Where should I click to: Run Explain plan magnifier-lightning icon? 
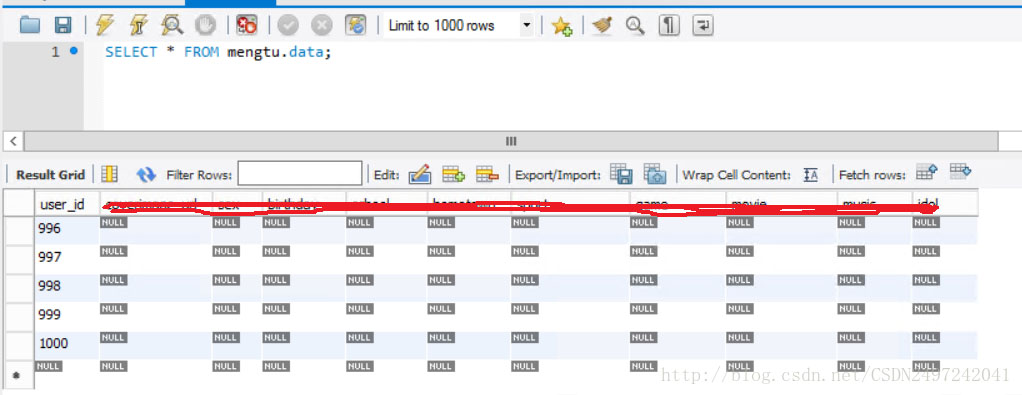173,25
